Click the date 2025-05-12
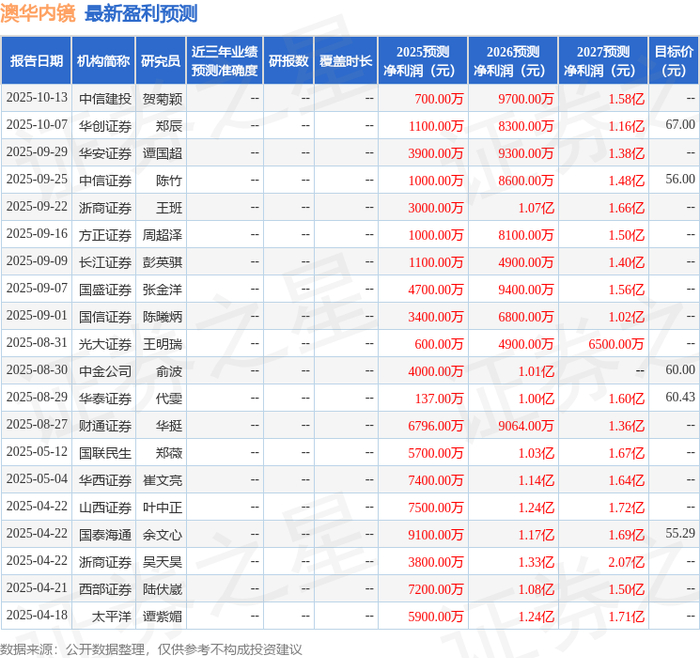The height and width of the screenshot is (658, 700). (37, 452)
